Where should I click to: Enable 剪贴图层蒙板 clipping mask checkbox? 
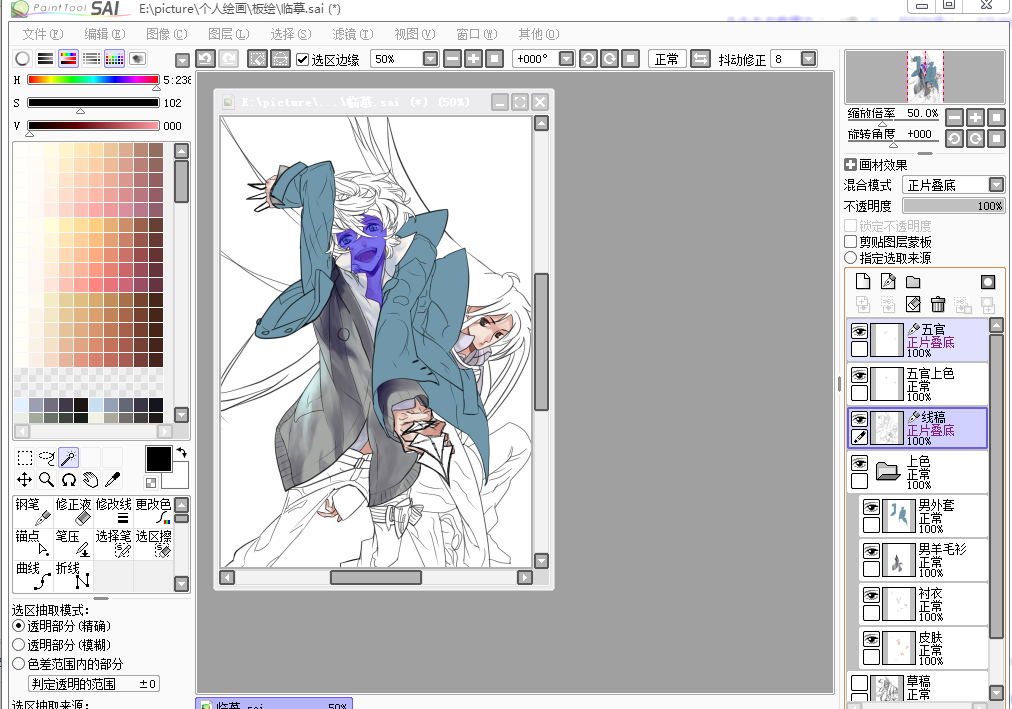point(851,242)
